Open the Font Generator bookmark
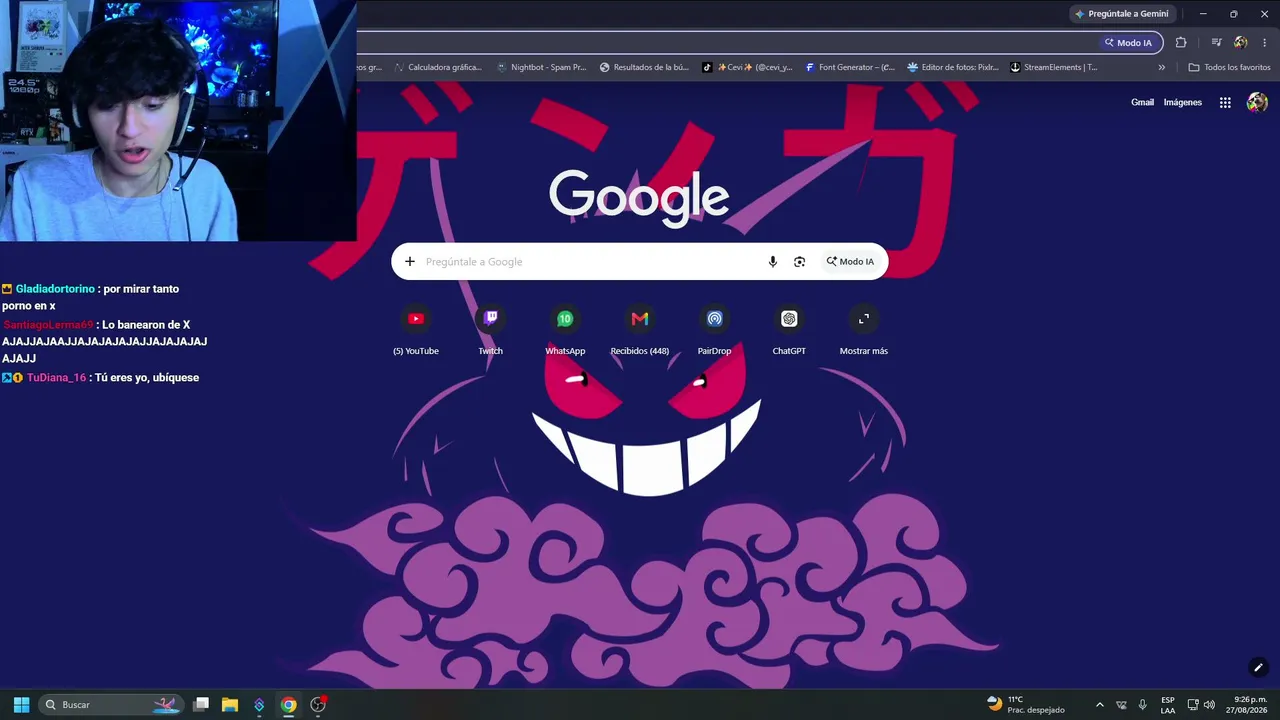The image size is (1280, 720). [850, 67]
